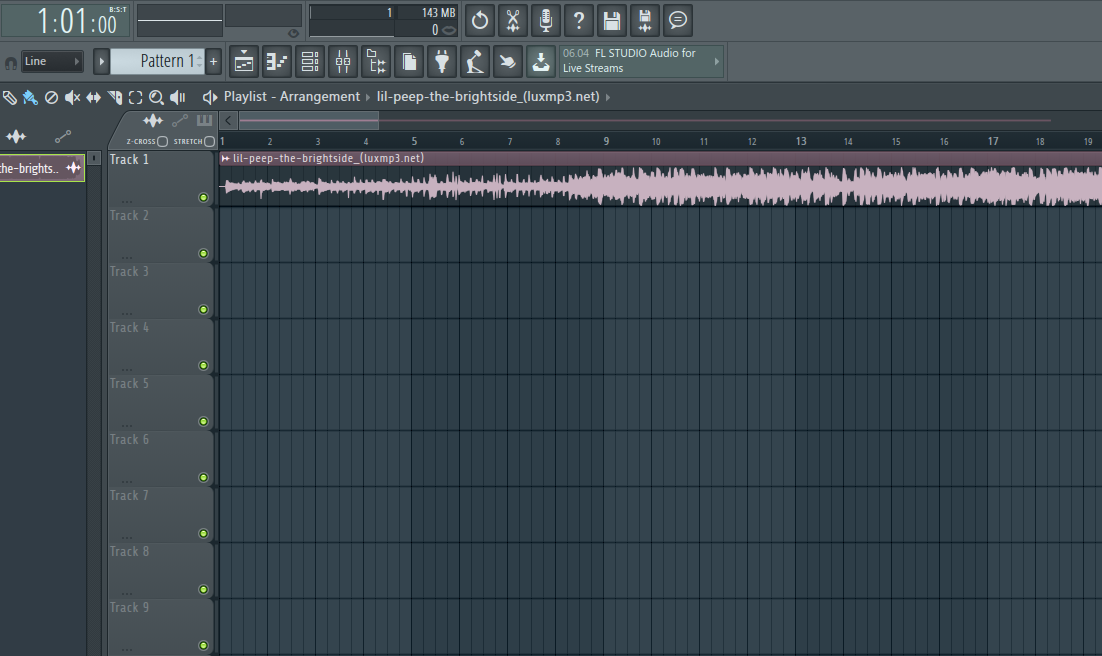
Task: Select the Paint brush tool
Action: 30,98
